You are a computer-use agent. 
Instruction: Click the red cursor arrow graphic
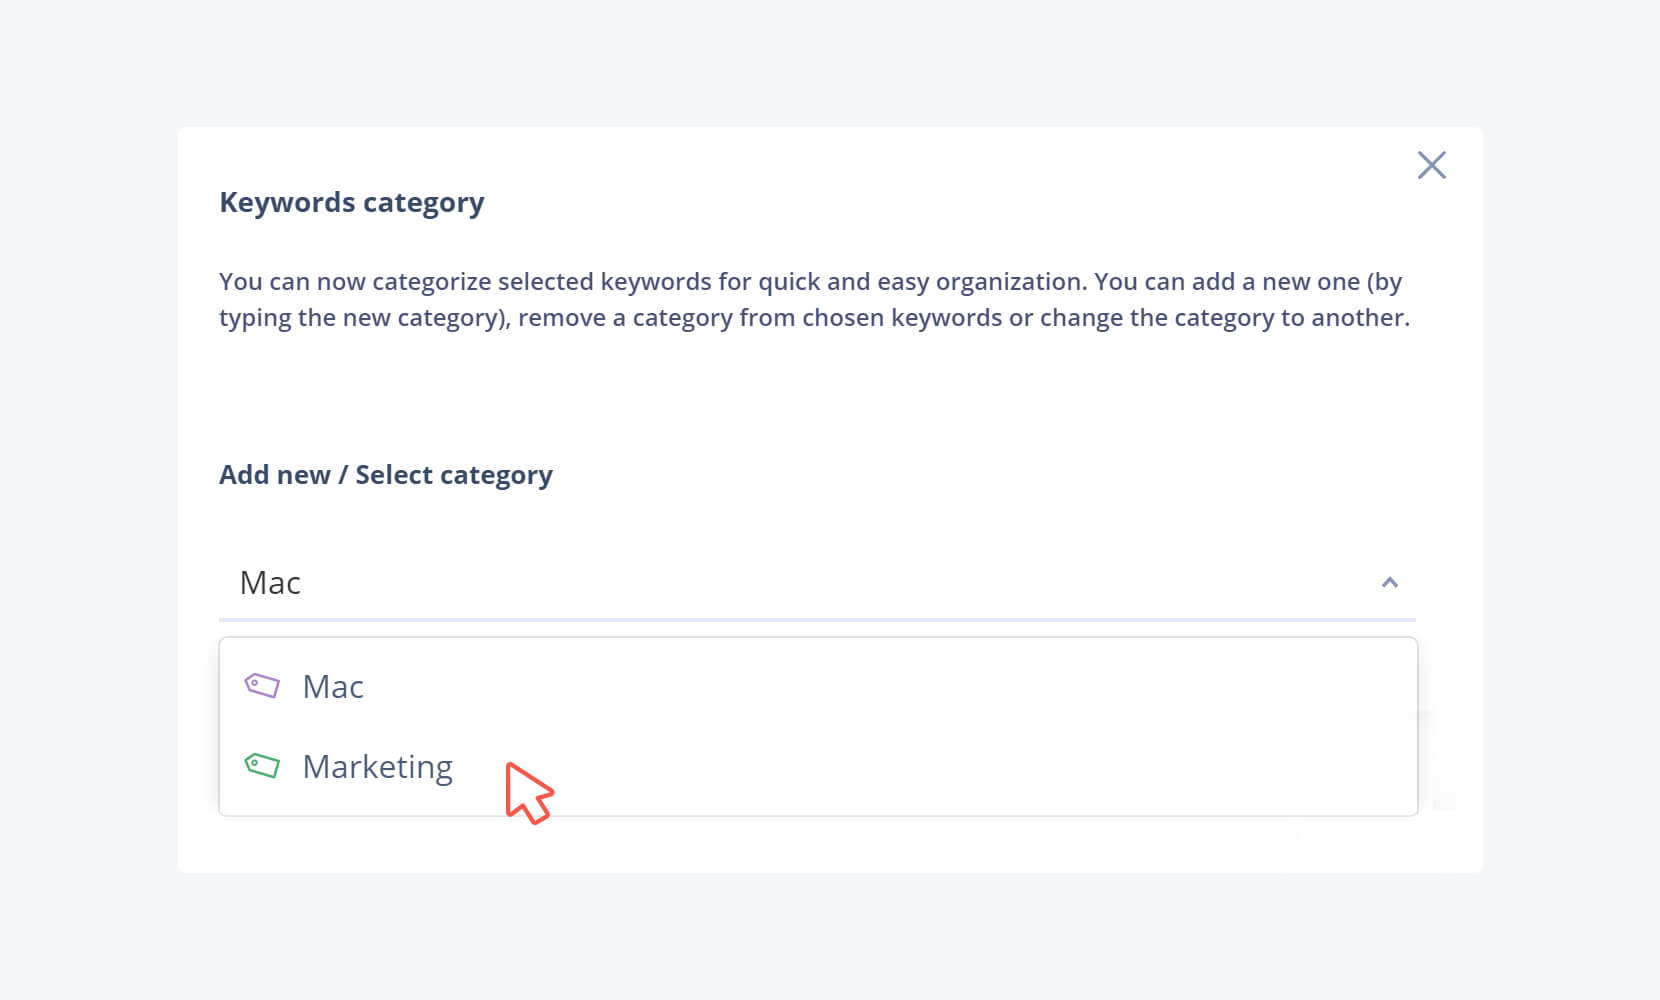pyautogui.click(x=528, y=793)
